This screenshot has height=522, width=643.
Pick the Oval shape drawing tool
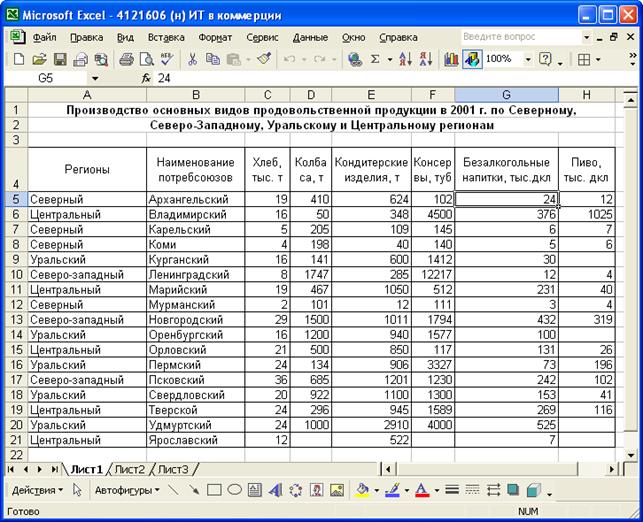point(236,491)
